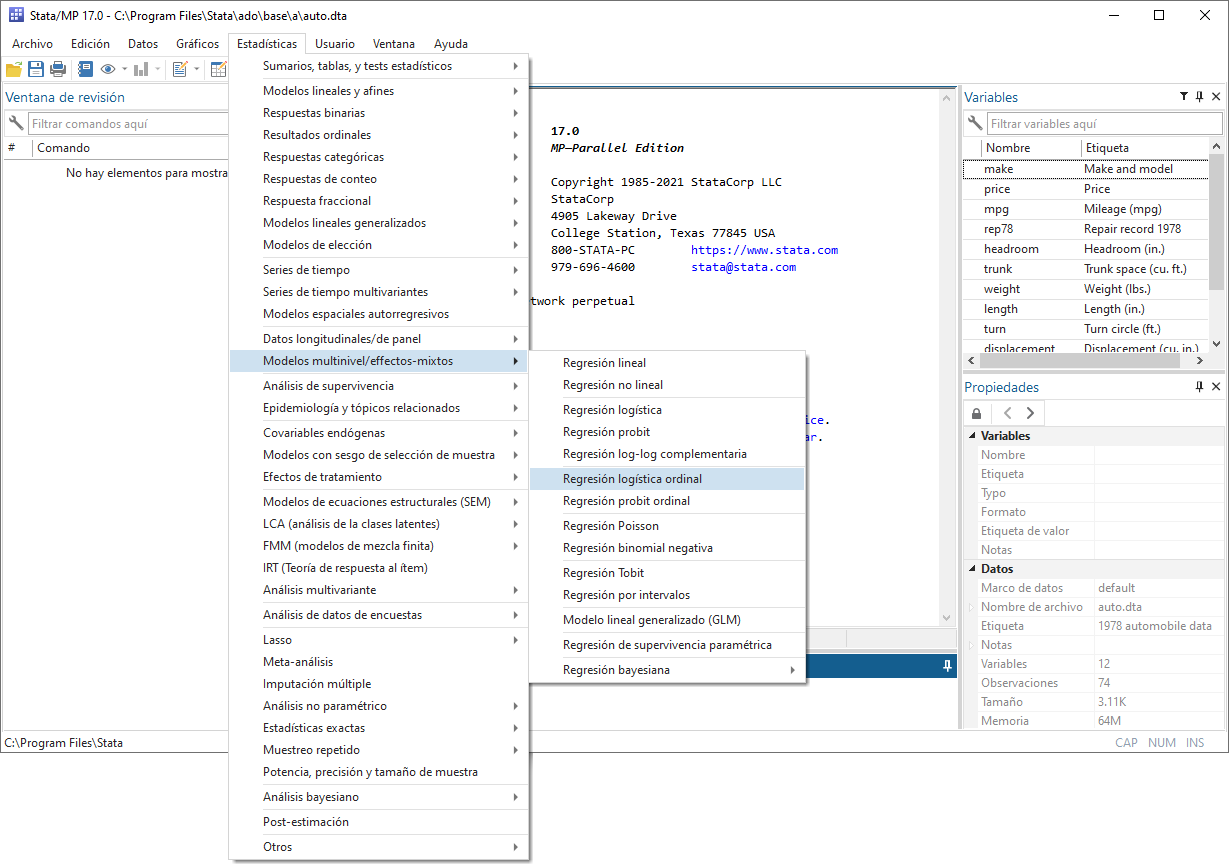
Task: Pin the Variables panel
Action: coord(1200,97)
